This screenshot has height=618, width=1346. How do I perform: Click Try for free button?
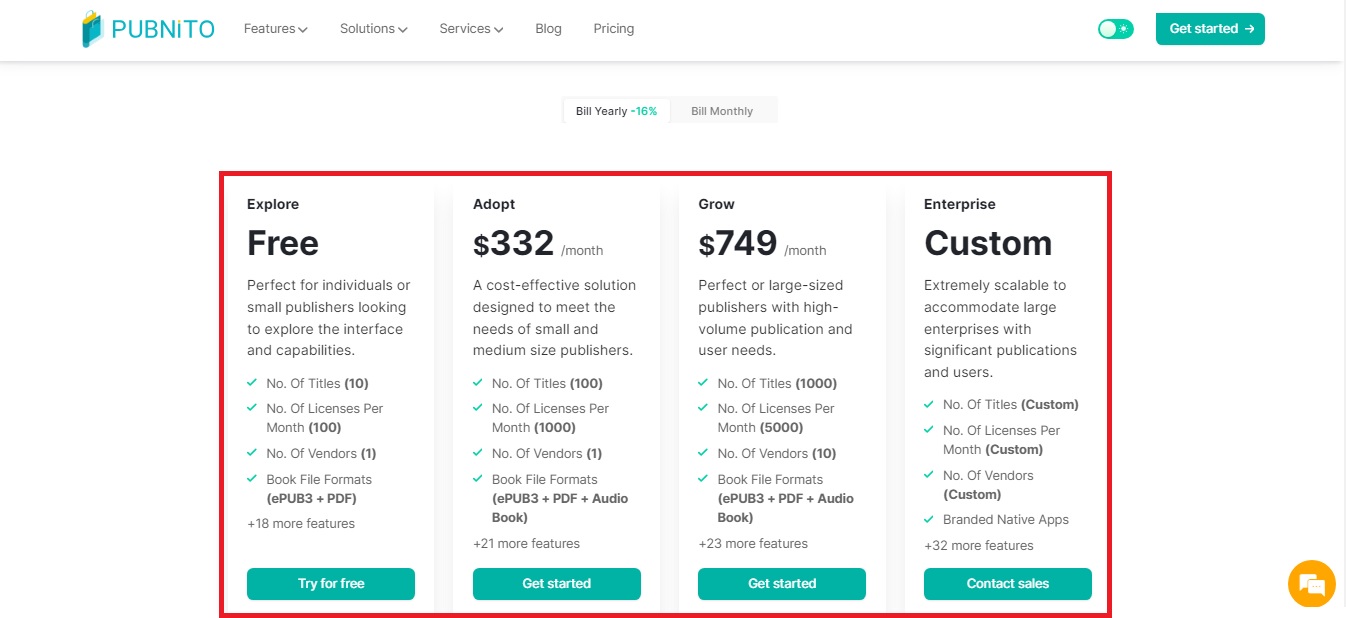(x=331, y=583)
